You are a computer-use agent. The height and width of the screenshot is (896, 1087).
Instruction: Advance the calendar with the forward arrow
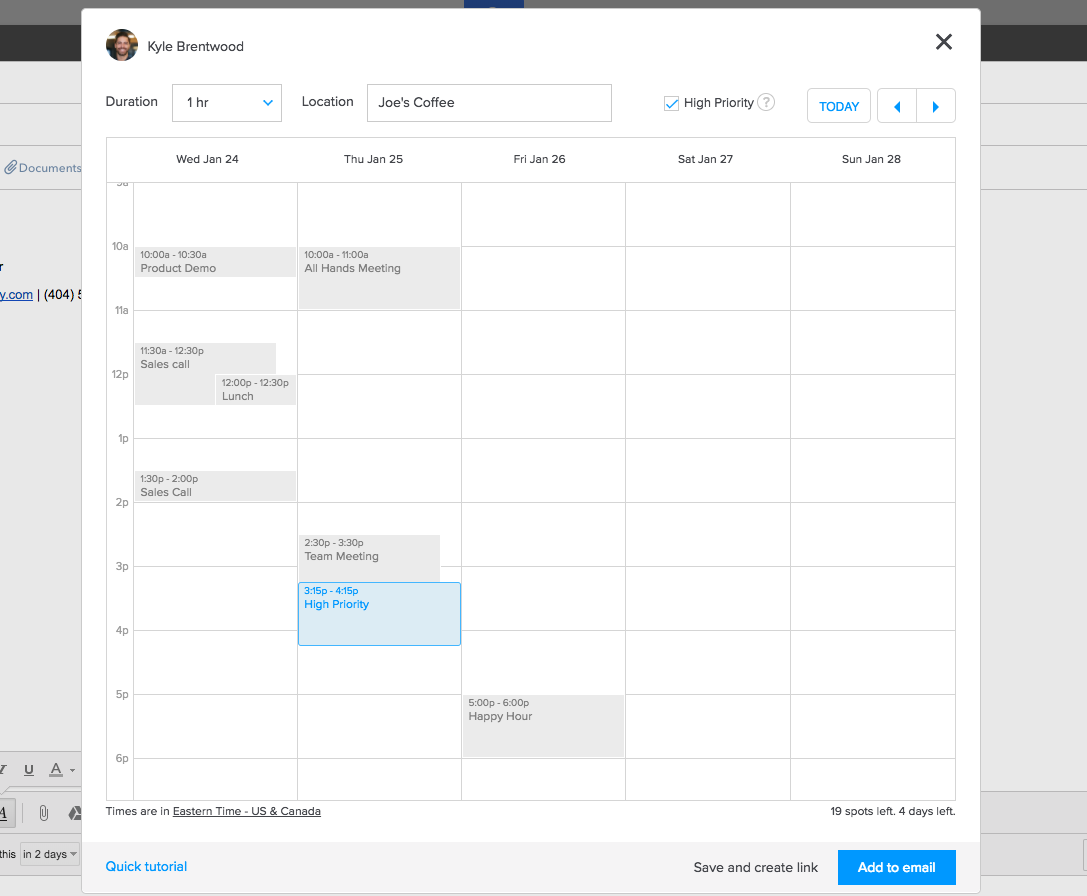[936, 105]
